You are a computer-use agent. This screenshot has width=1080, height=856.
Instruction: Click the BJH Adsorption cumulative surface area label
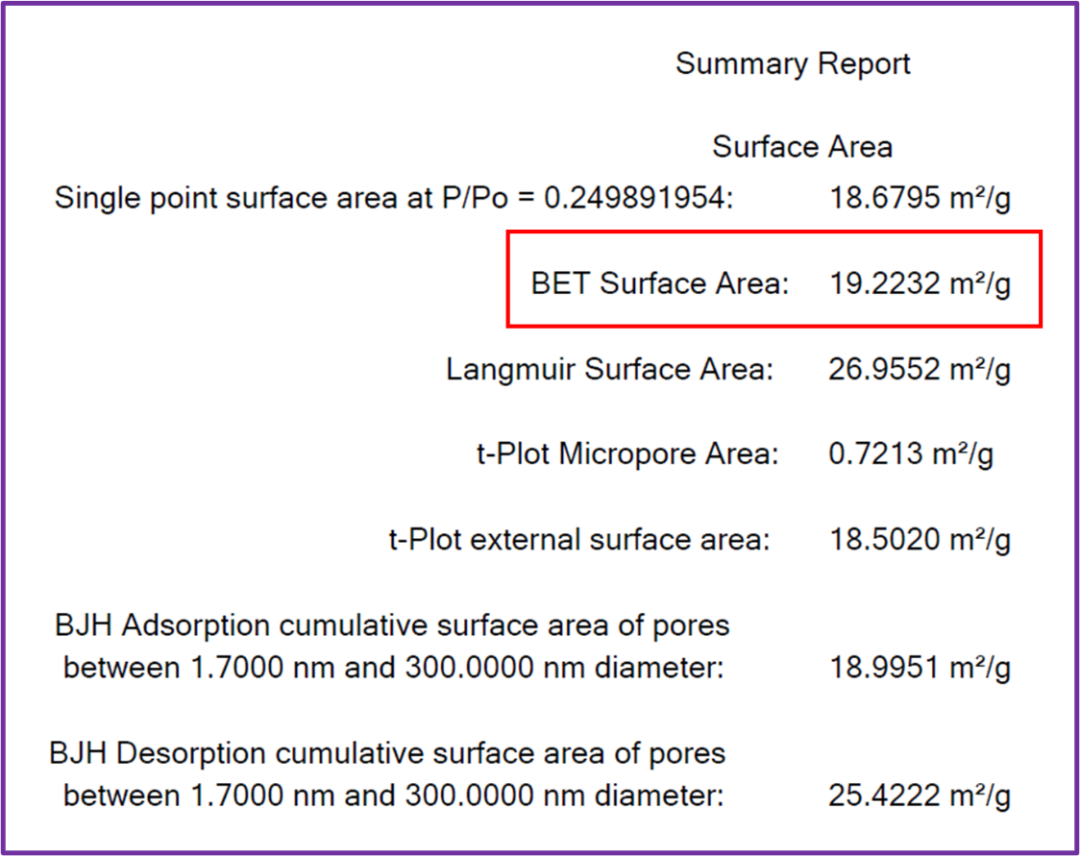click(392, 626)
